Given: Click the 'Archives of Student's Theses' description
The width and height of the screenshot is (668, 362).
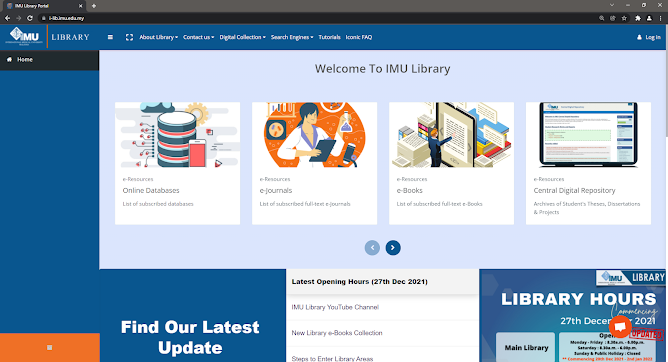Looking at the screenshot, I should pos(587,208).
